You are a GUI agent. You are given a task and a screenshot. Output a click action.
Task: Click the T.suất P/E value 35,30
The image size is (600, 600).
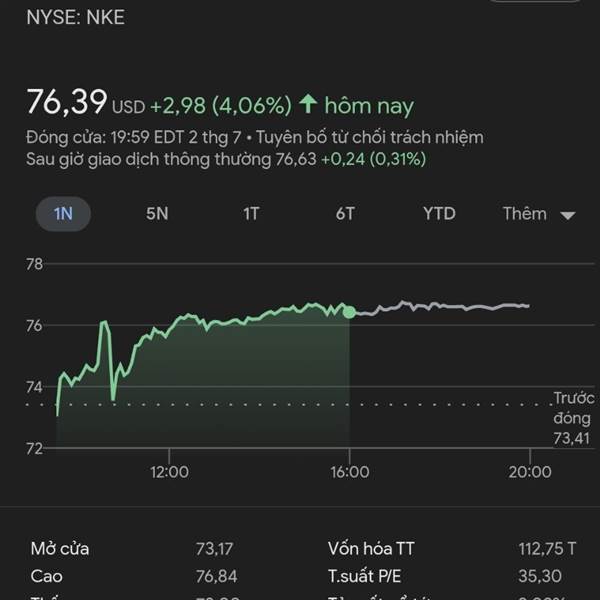540,576
